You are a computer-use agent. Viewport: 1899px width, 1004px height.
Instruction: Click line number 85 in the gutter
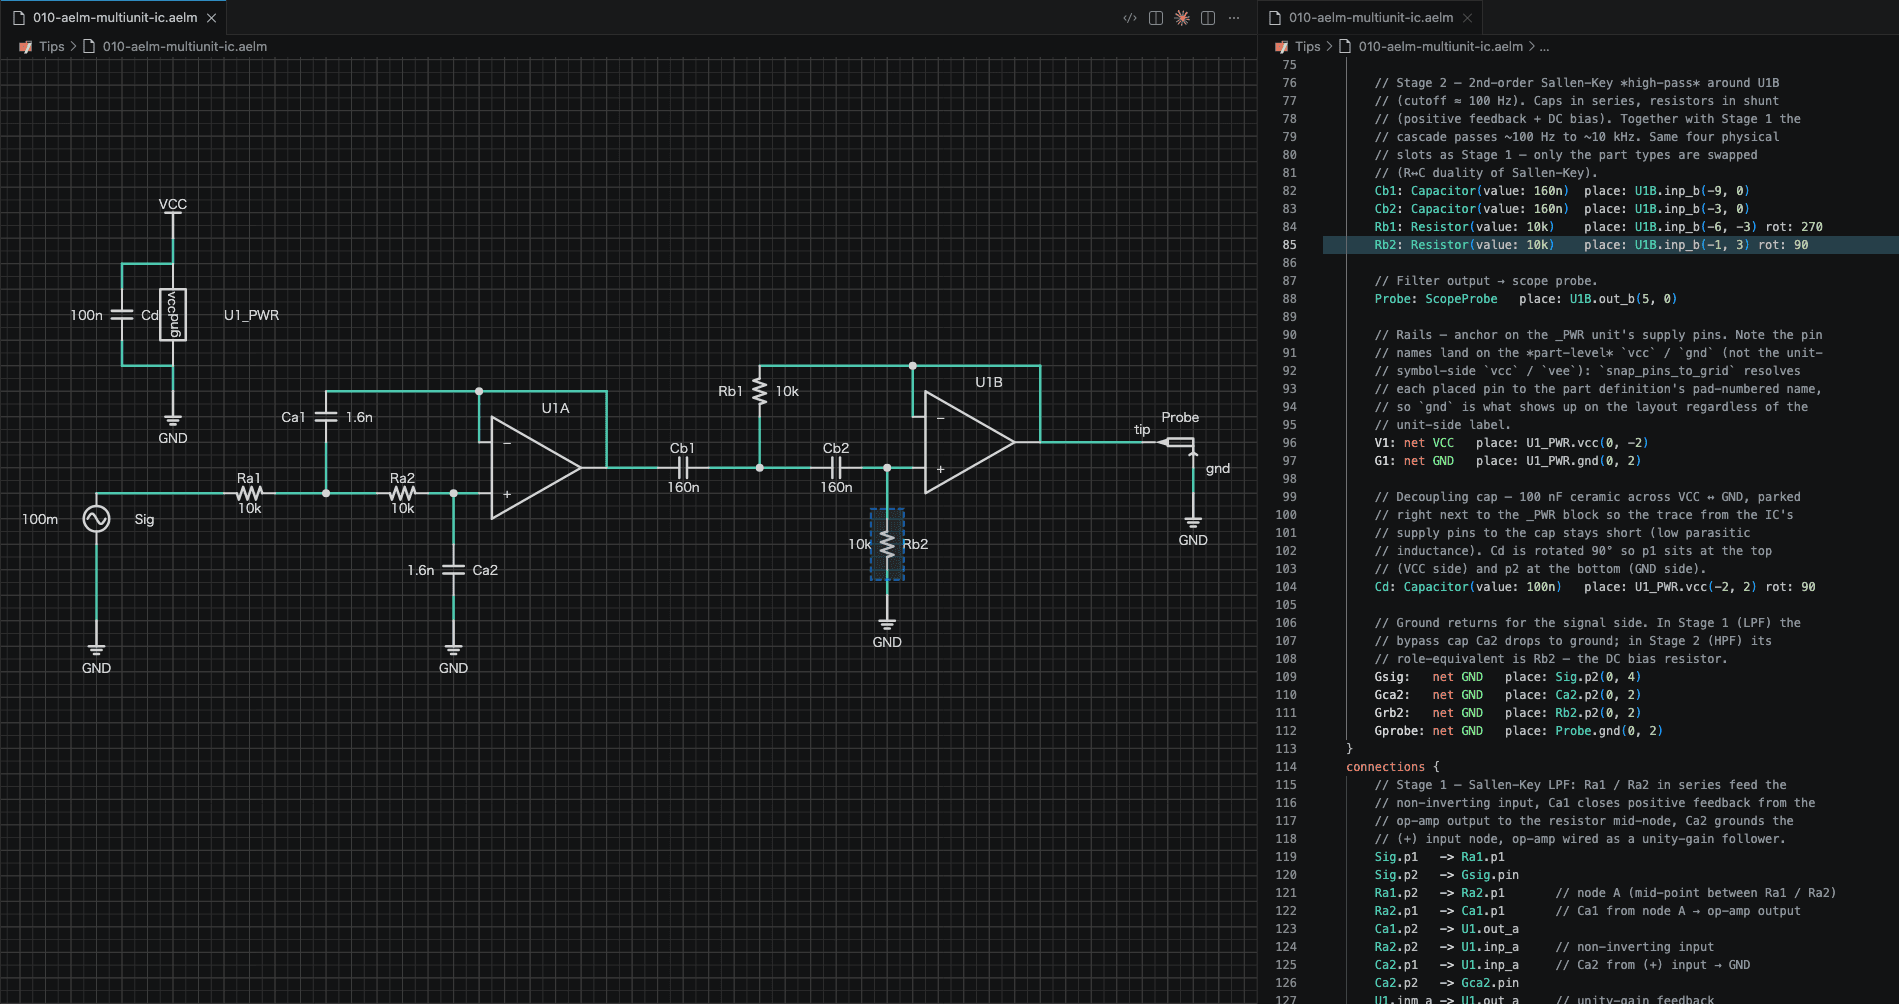(1289, 245)
